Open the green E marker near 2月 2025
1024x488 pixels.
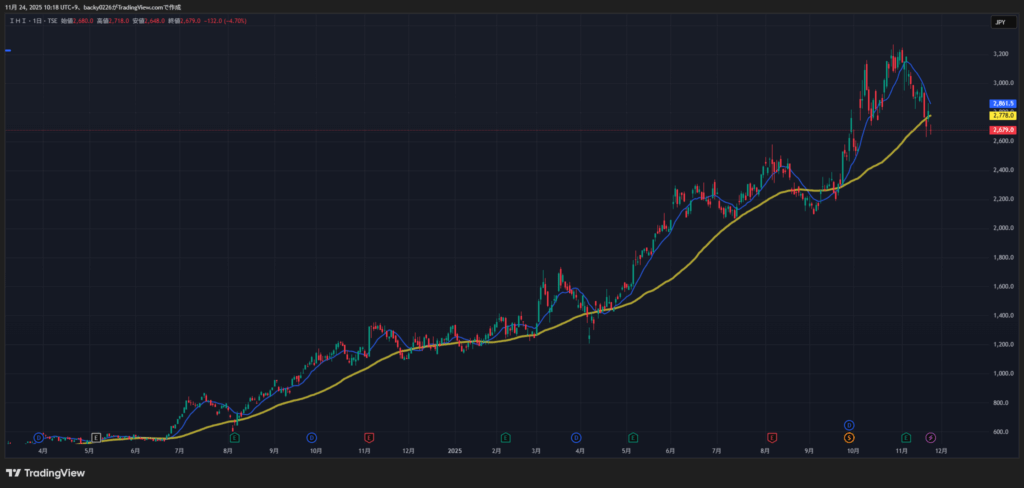506,437
